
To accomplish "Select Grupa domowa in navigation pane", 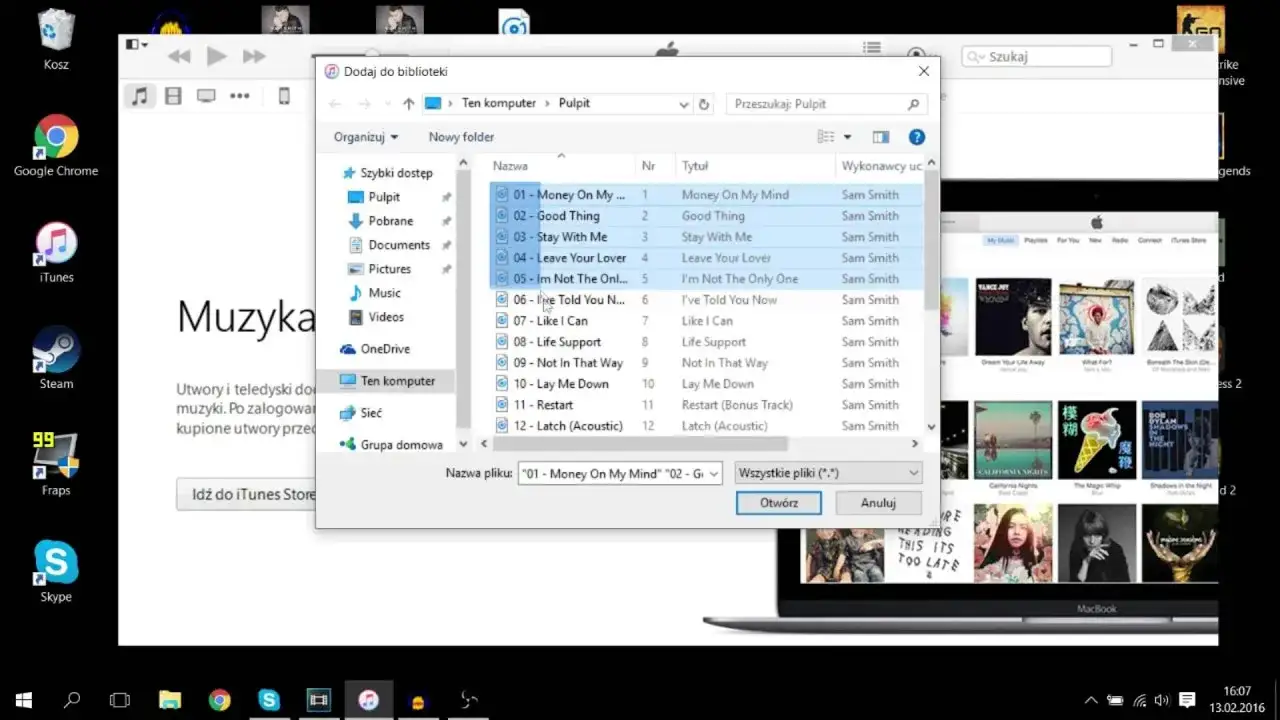I will coord(401,445).
